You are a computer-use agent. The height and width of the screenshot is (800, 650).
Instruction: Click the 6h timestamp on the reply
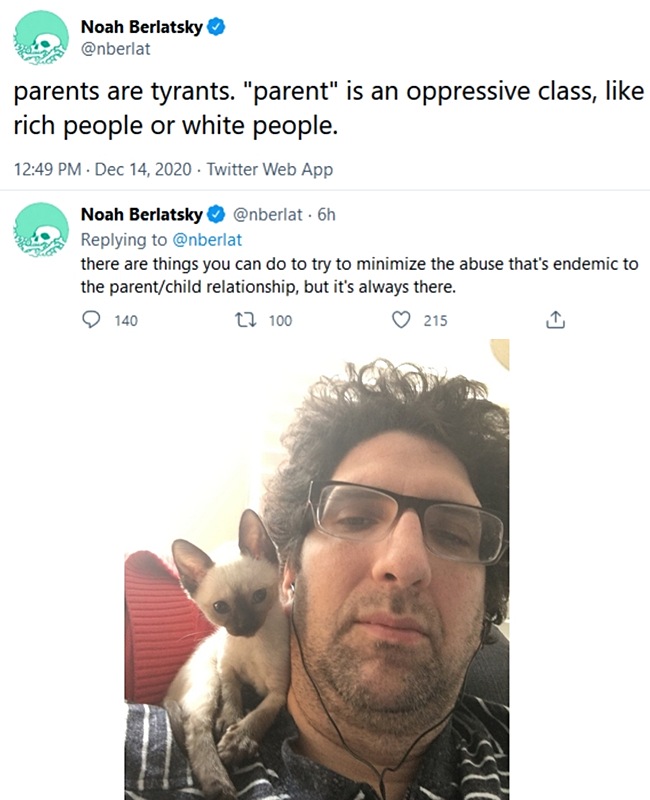(x=327, y=214)
